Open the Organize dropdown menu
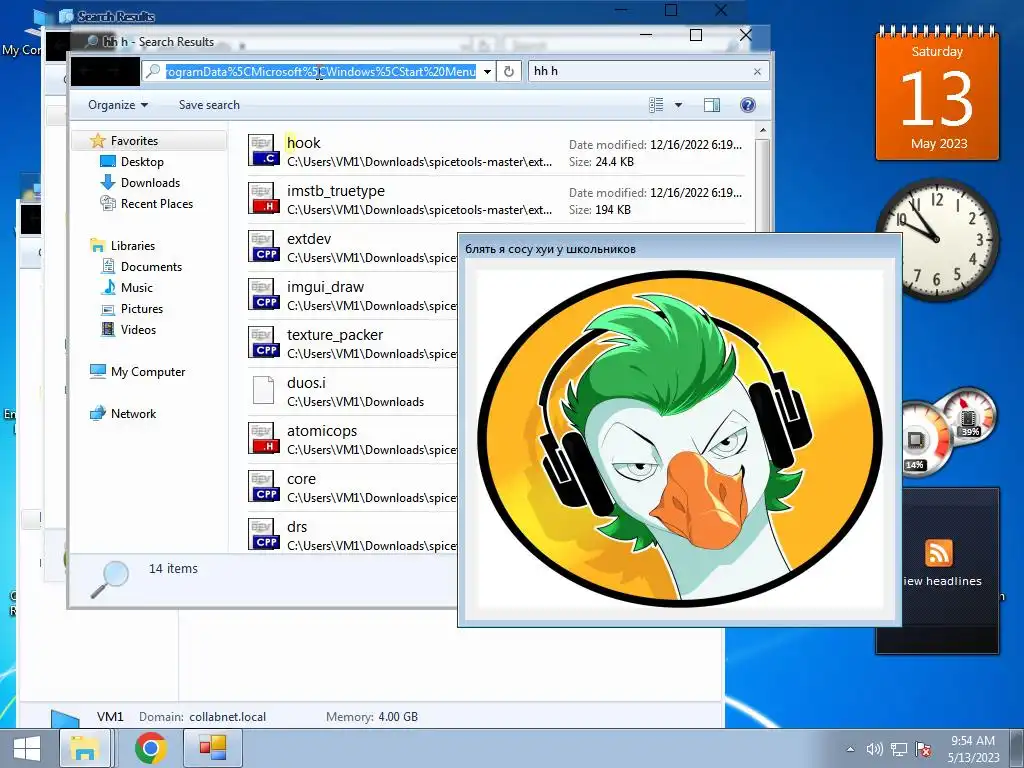The height and width of the screenshot is (768, 1024). [118, 105]
